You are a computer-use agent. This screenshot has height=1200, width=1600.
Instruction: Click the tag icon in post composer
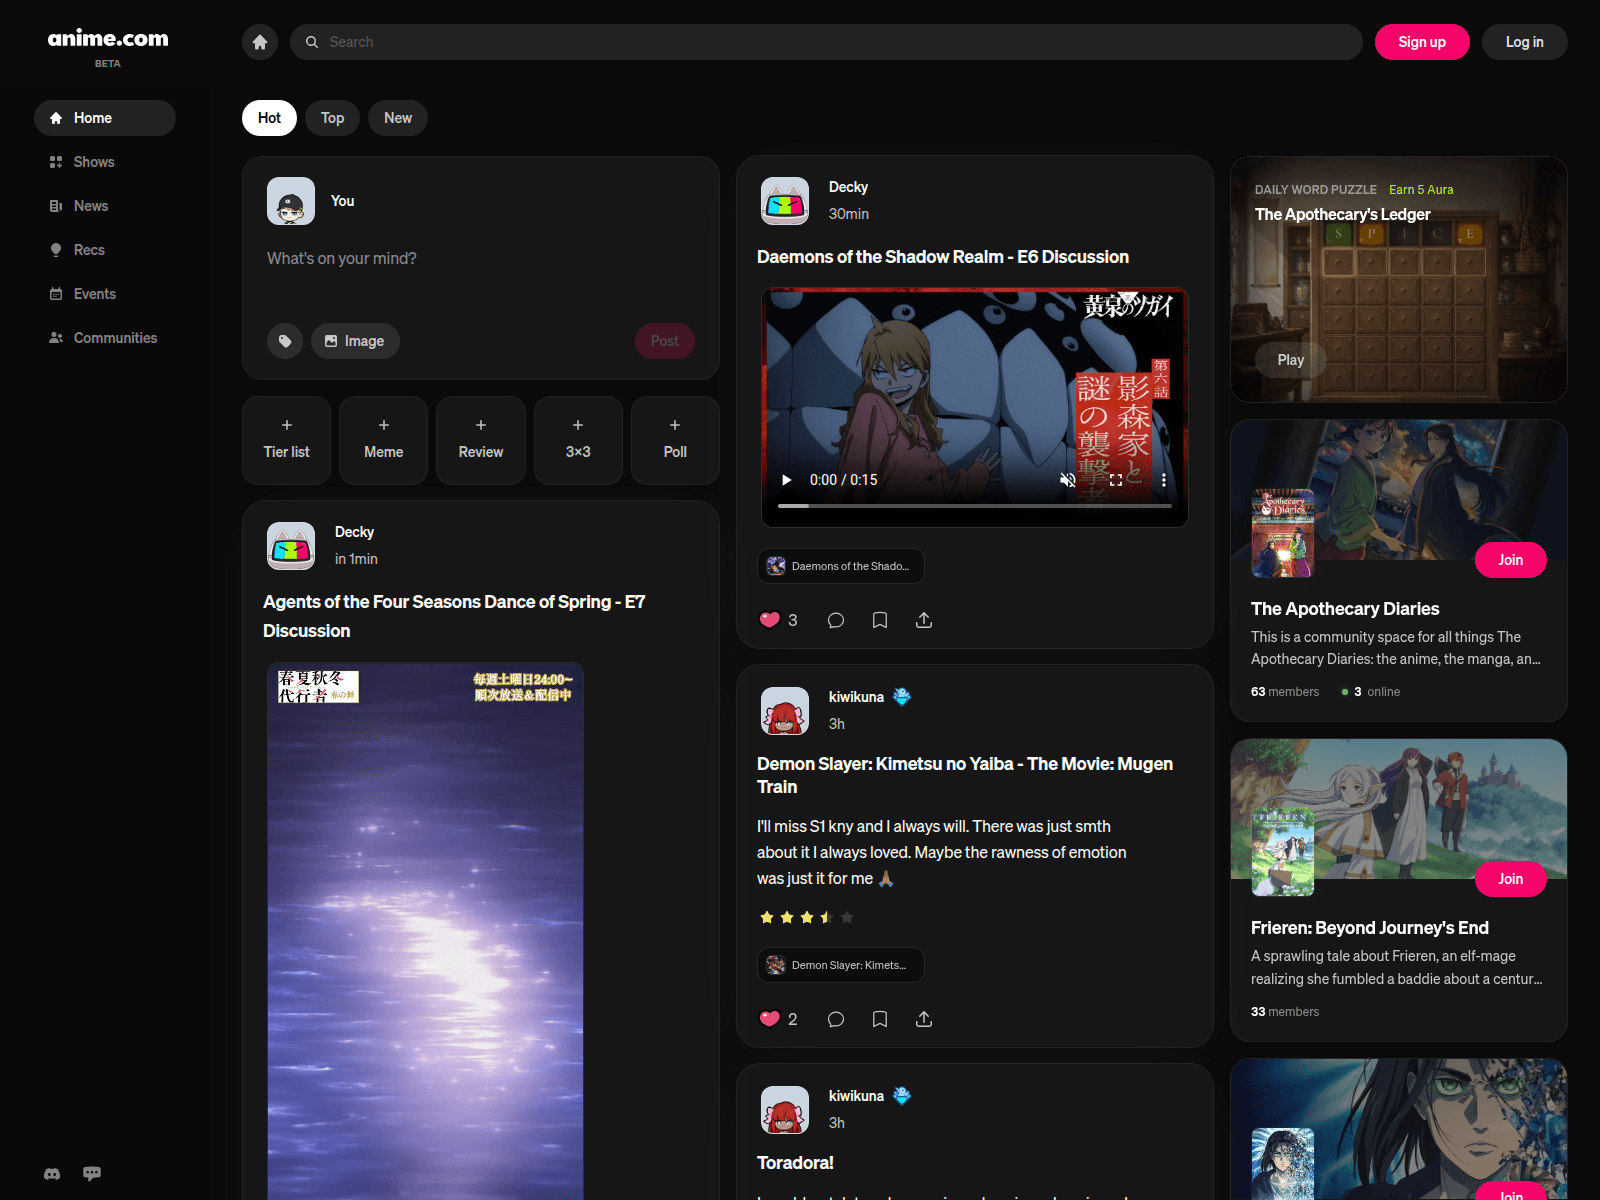pyautogui.click(x=285, y=341)
